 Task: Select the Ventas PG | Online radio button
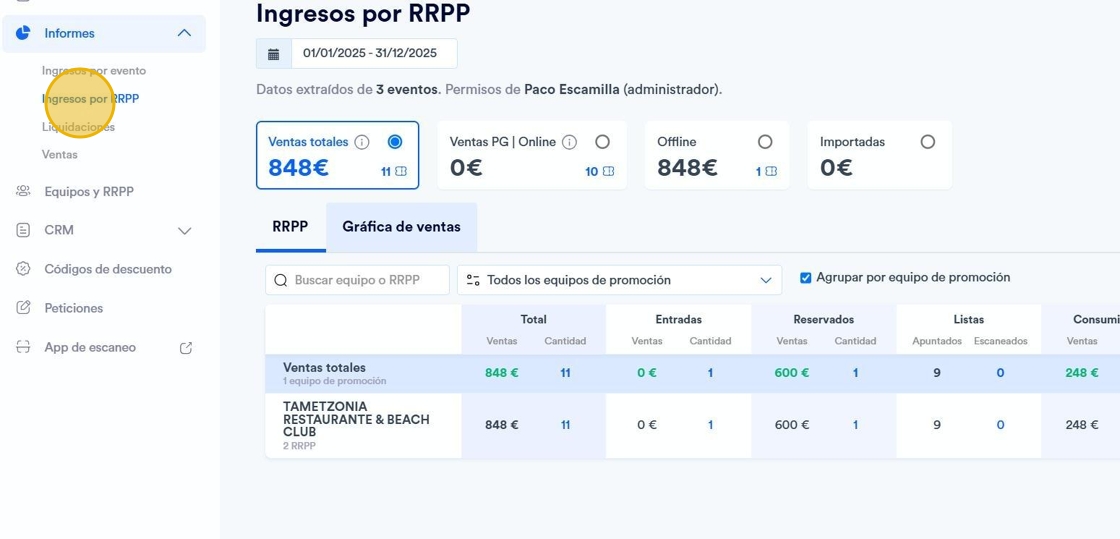pyautogui.click(x=602, y=142)
